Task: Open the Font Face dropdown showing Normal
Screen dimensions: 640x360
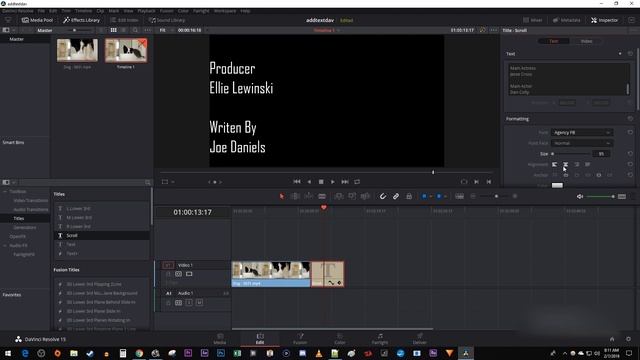Action: (x=582, y=143)
